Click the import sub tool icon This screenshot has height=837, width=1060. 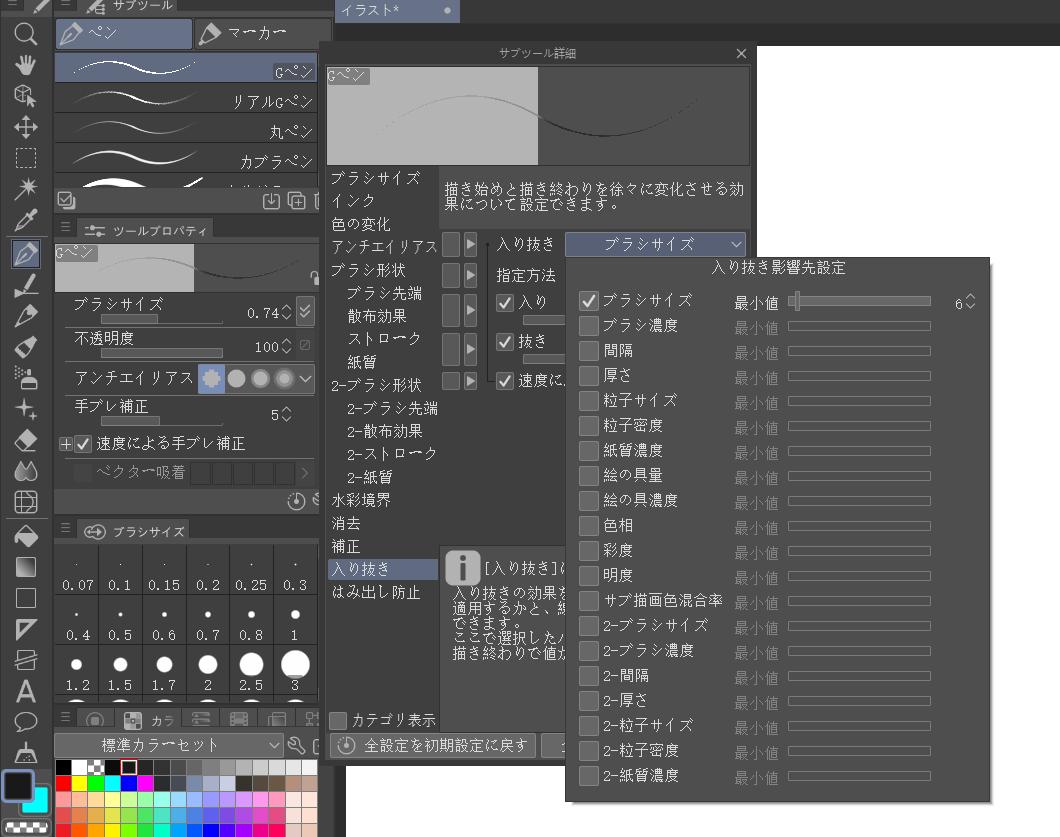pyautogui.click(x=271, y=200)
